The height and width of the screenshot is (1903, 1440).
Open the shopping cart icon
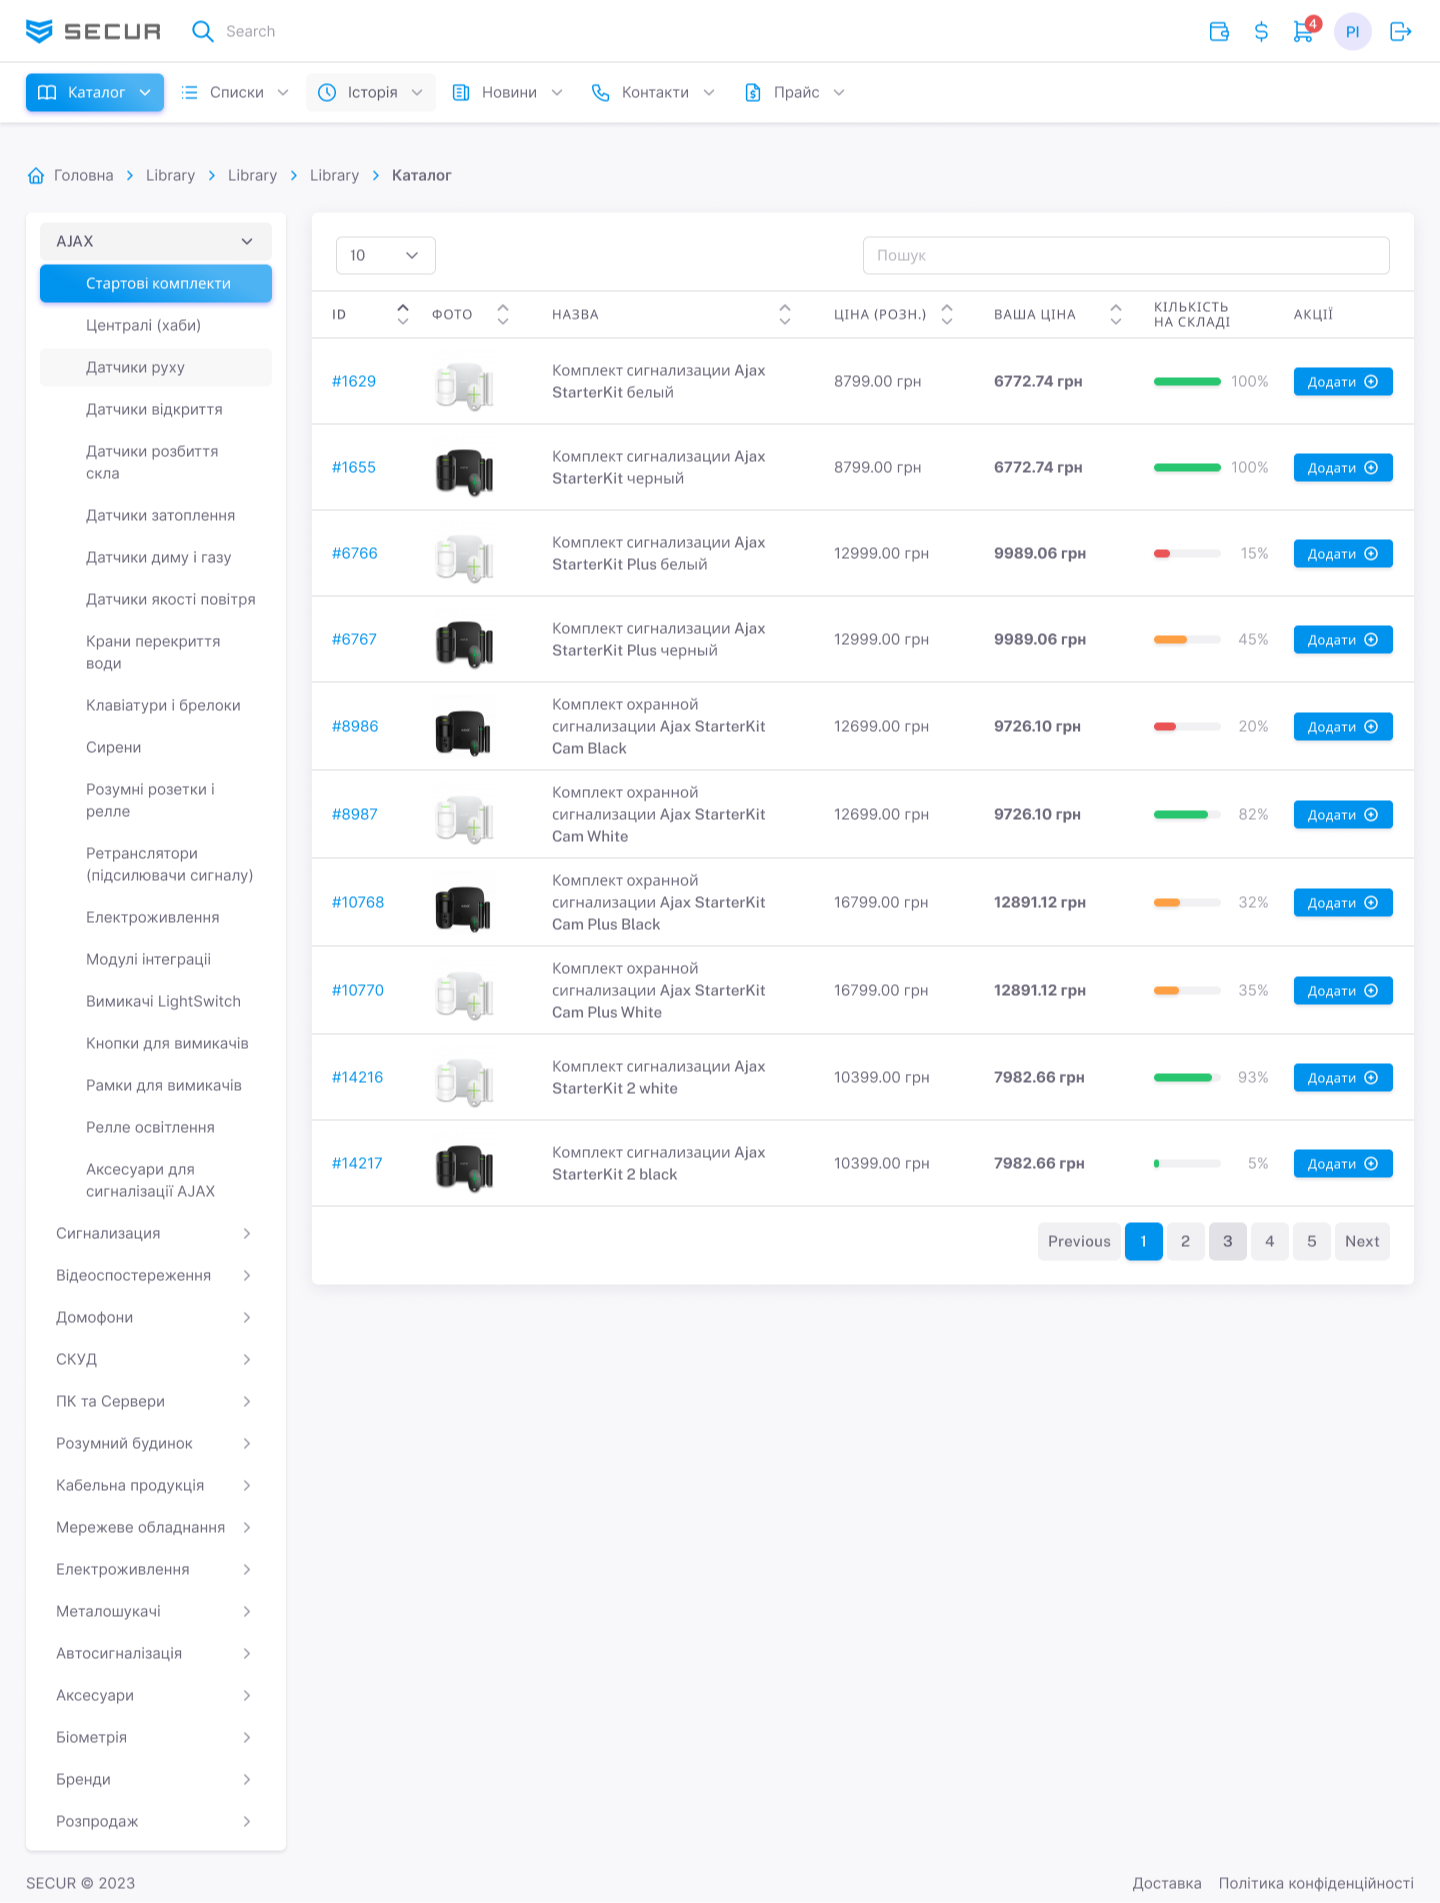click(x=1303, y=31)
